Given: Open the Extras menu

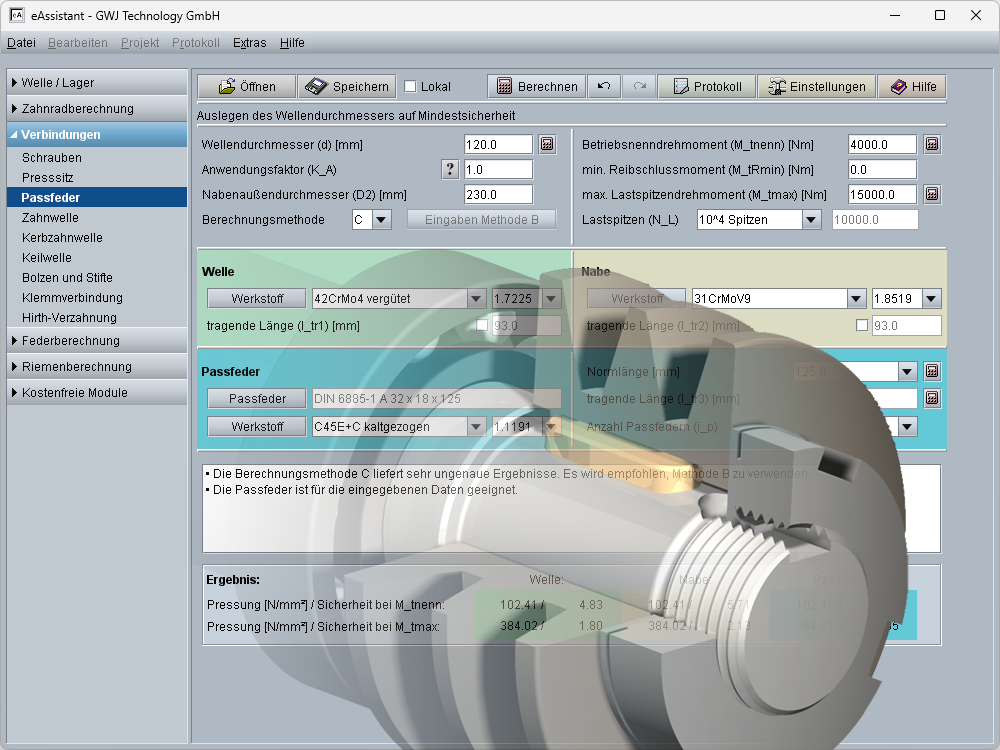Looking at the screenshot, I should coord(249,43).
